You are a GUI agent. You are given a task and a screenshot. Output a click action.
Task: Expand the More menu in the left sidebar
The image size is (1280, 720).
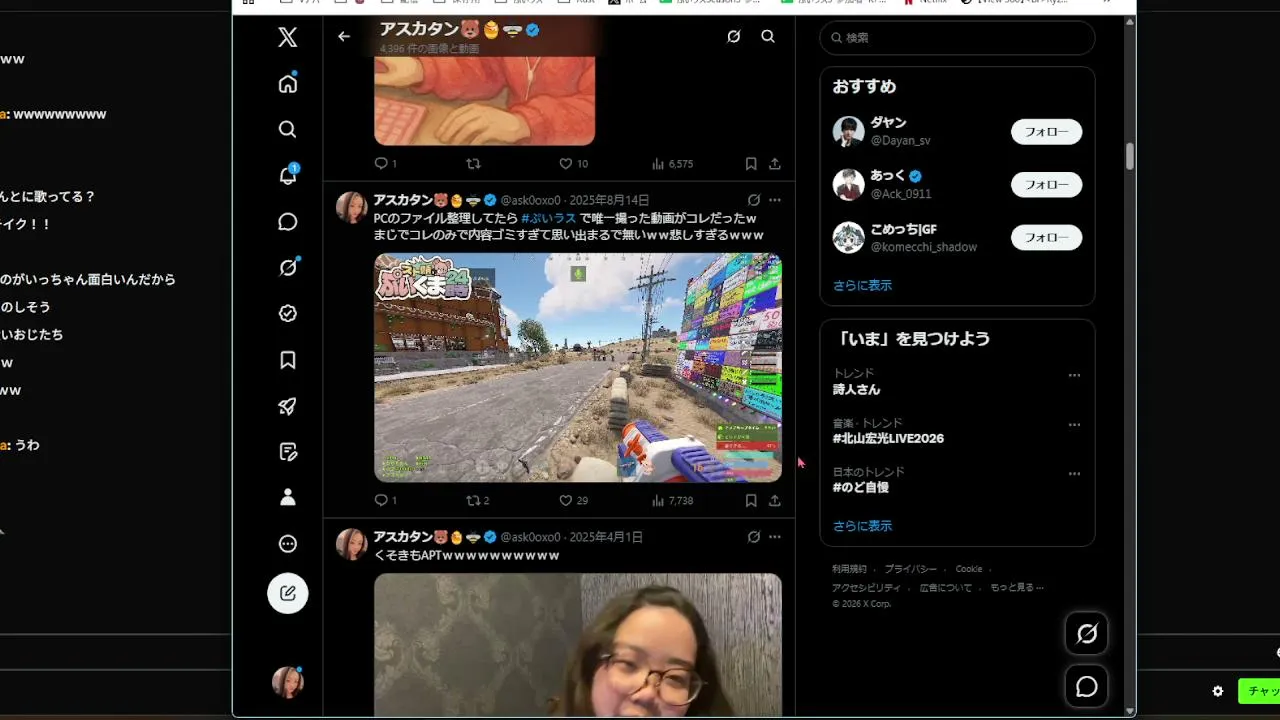pyautogui.click(x=288, y=544)
